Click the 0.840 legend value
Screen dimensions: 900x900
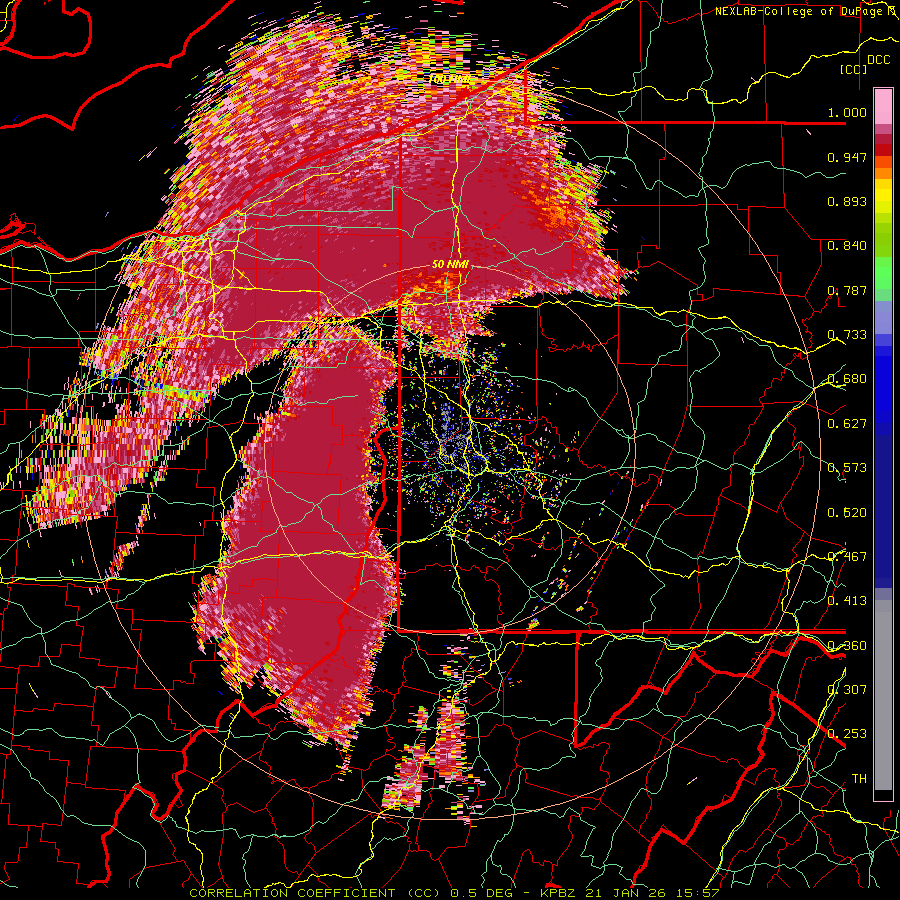tap(847, 246)
